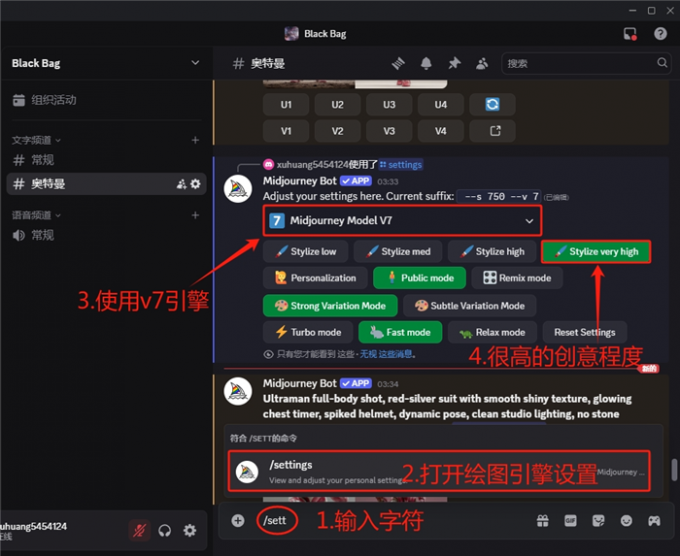
Task: Select the 奥特曼 text channel
Action: 106,184
